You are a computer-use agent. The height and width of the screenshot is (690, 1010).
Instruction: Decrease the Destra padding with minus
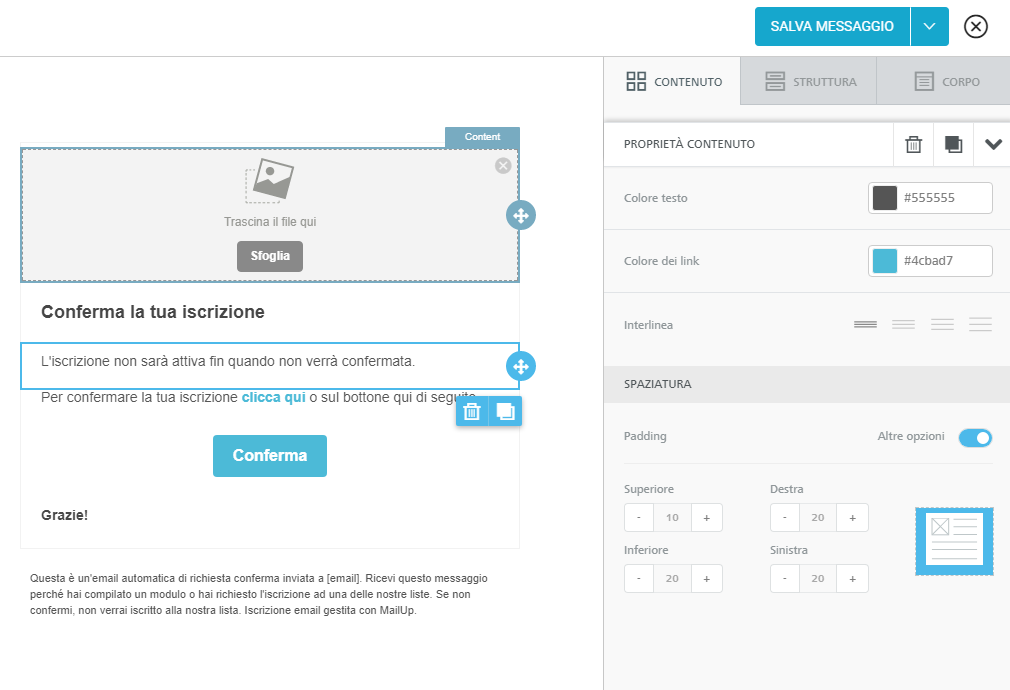[x=785, y=518]
